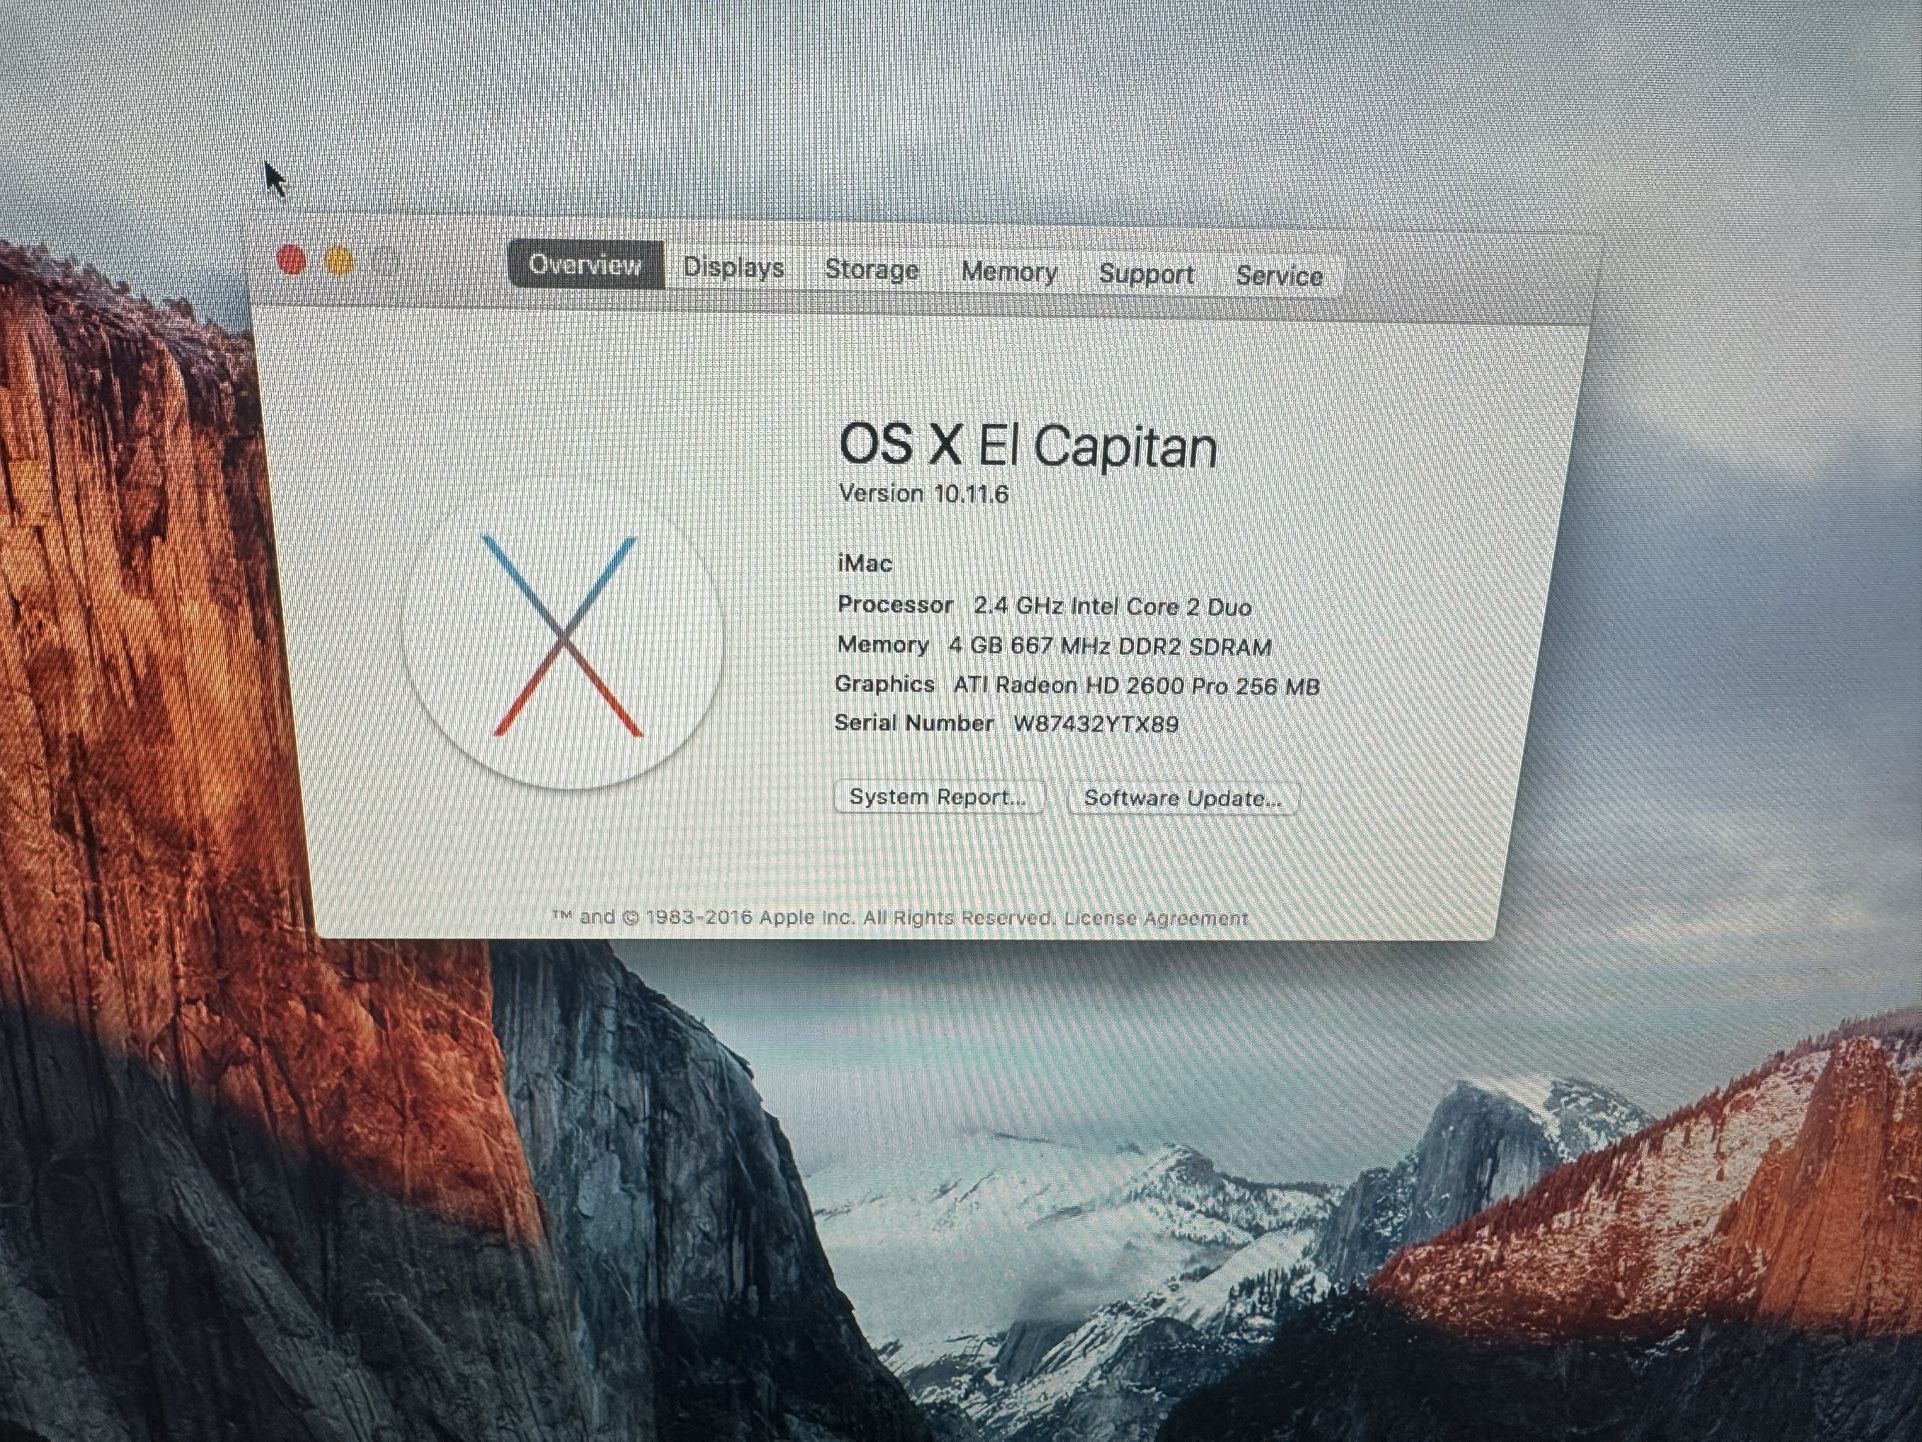The width and height of the screenshot is (1922, 1442).
Task: Open the Support tab
Action: [1146, 274]
